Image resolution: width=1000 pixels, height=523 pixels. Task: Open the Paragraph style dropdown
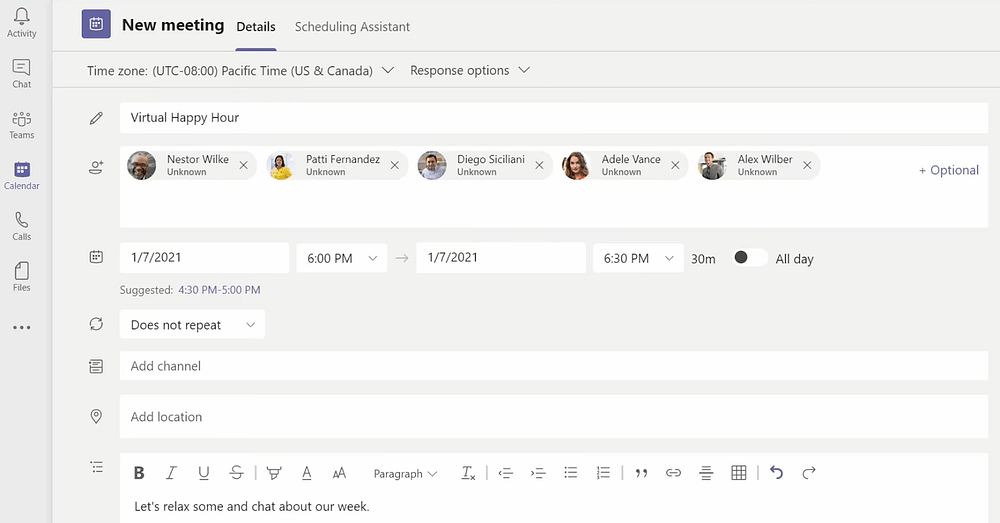pyautogui.click(x=406, y=474)
